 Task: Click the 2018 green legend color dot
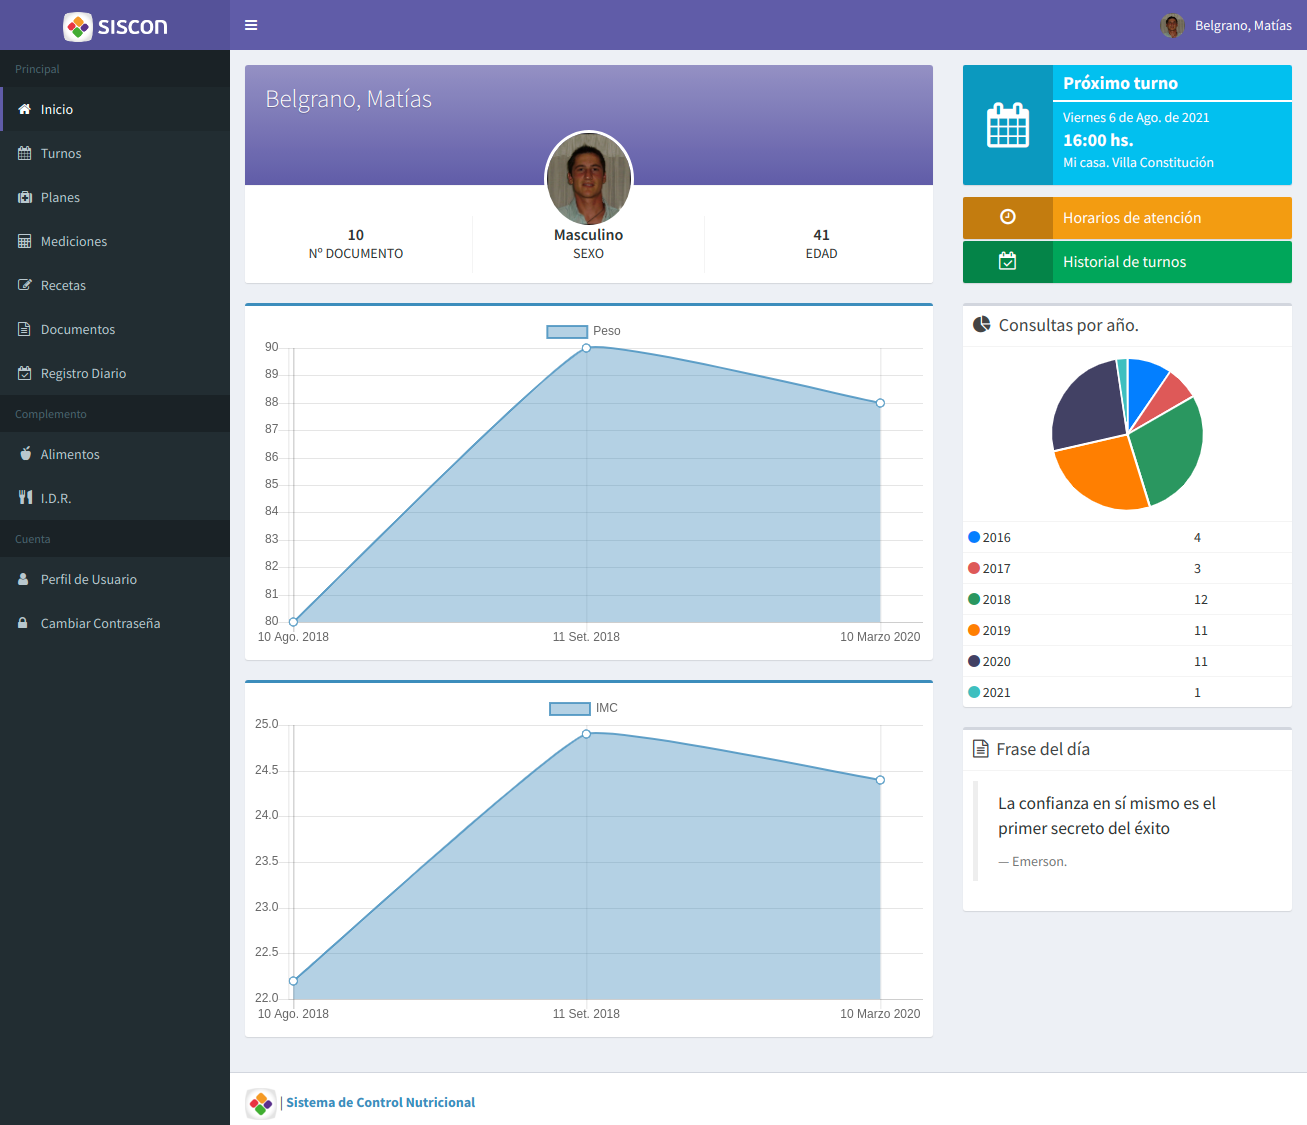[974, 599]
